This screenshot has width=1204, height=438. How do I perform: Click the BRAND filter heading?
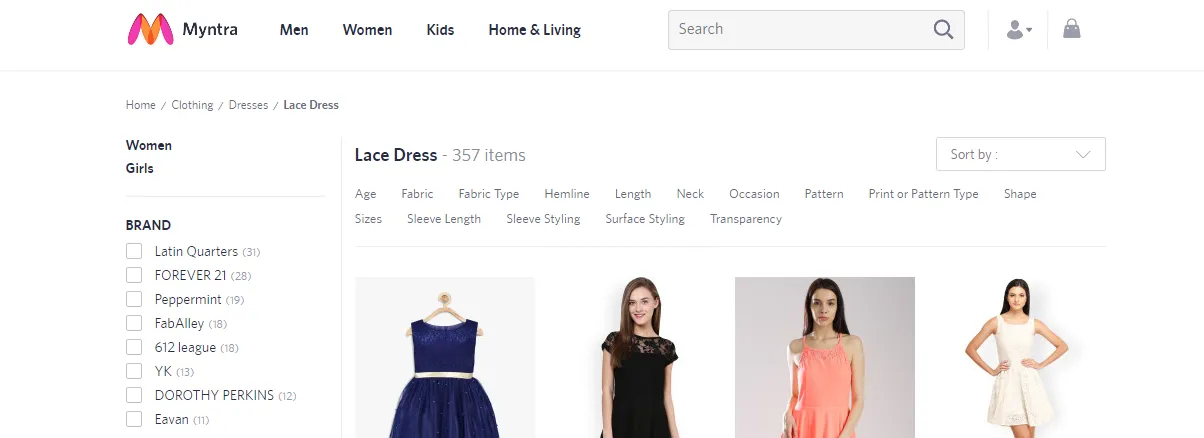coord(148,226)
